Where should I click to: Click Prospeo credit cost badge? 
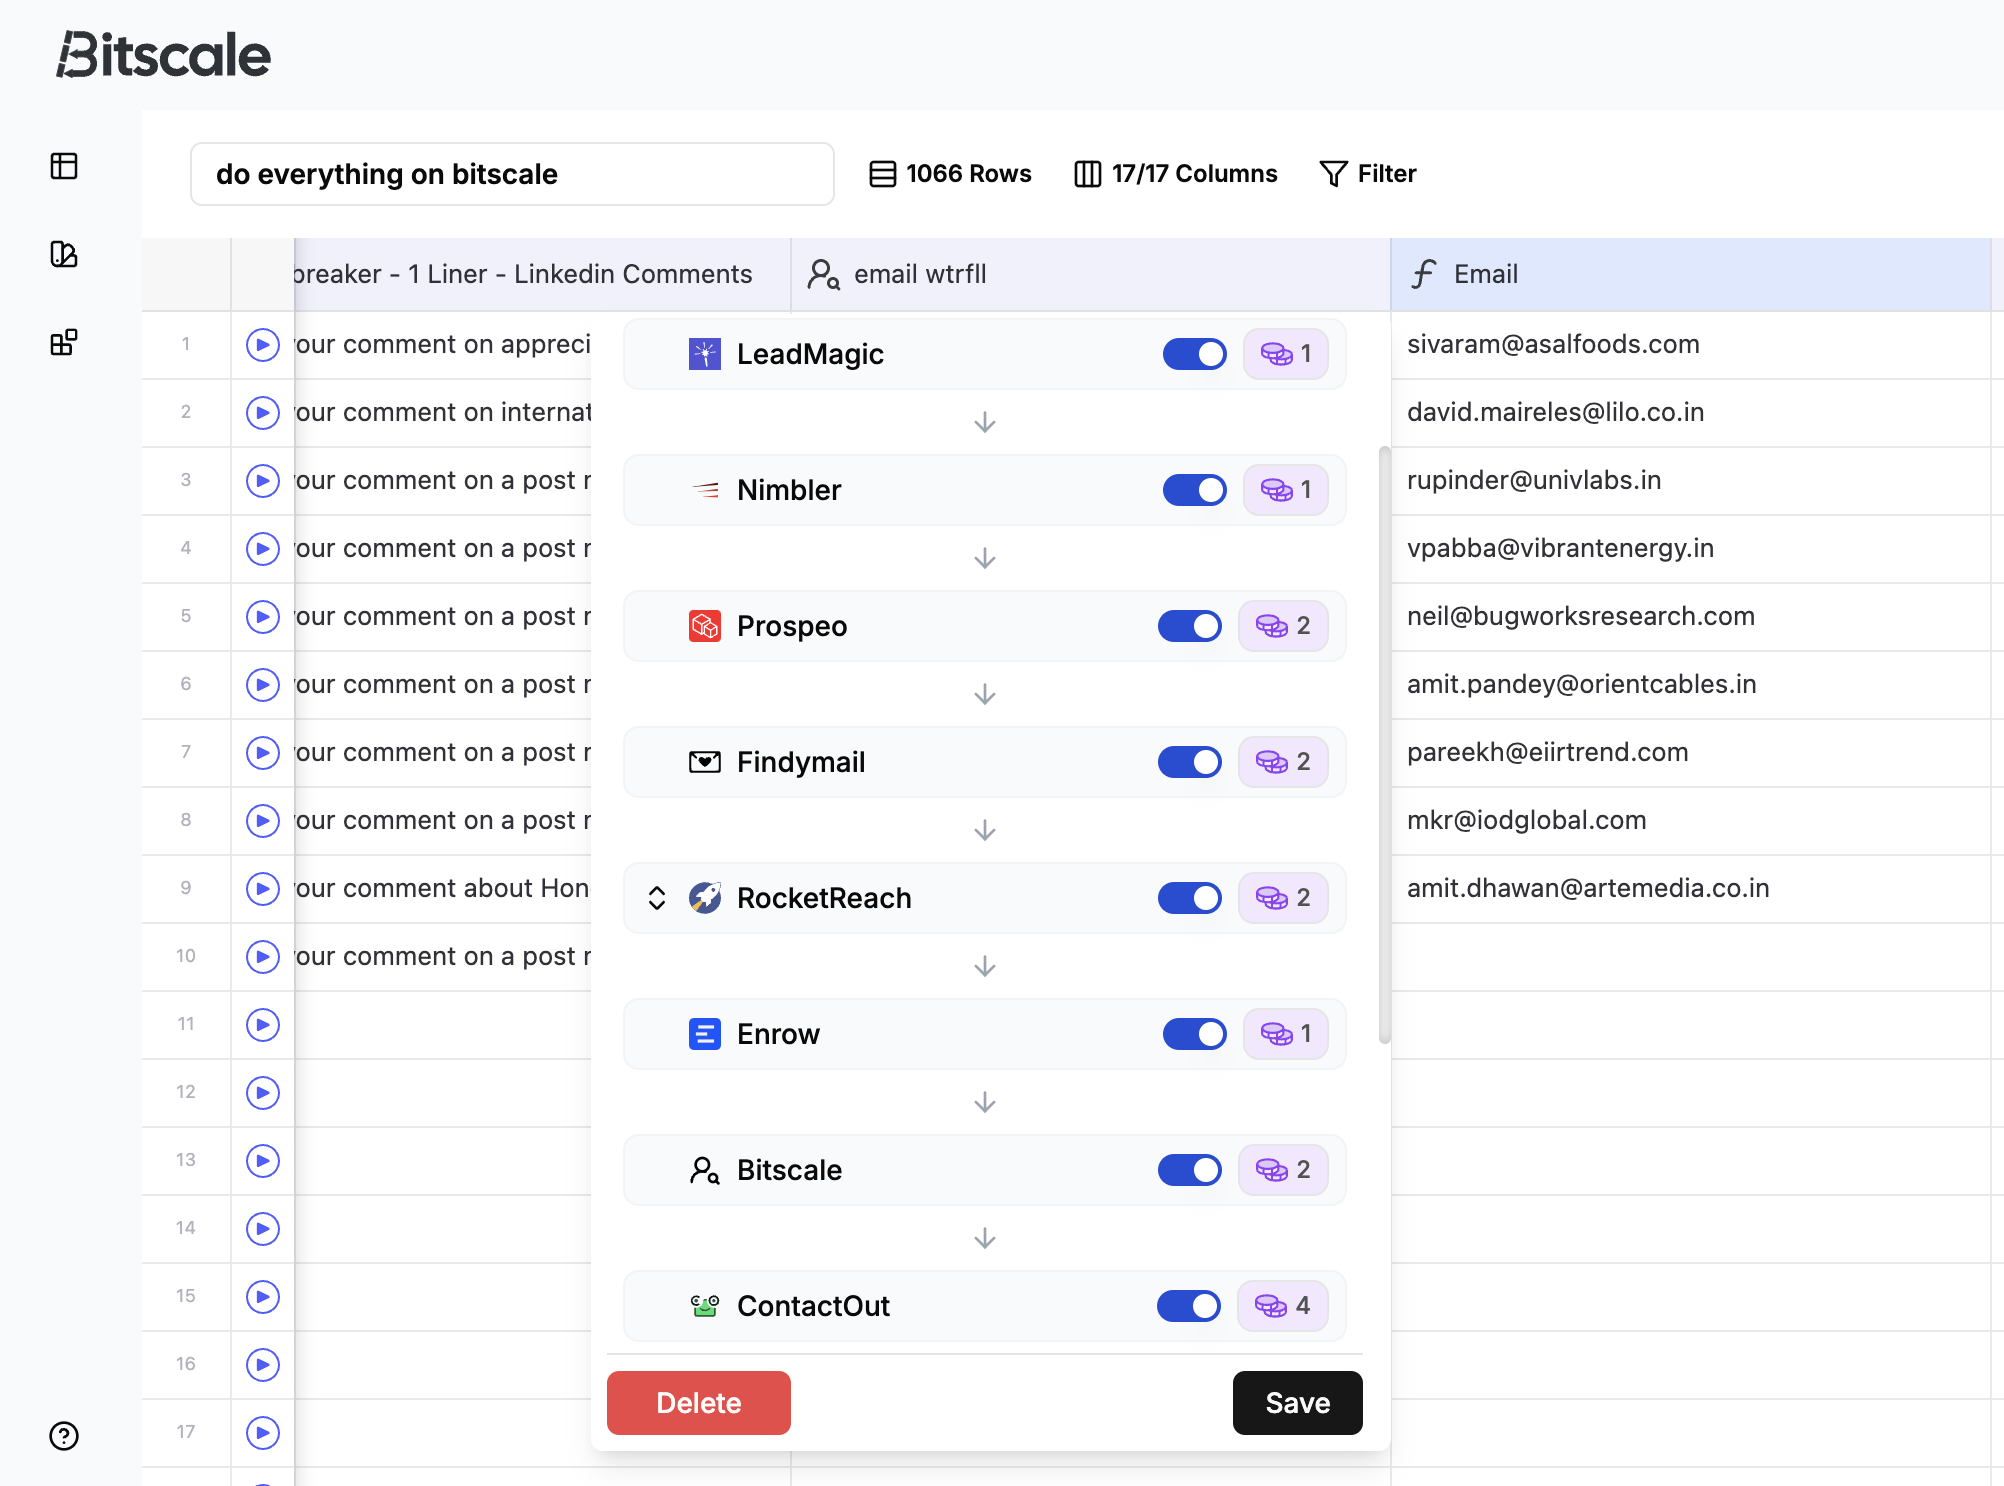click(x=1283, y=626)
